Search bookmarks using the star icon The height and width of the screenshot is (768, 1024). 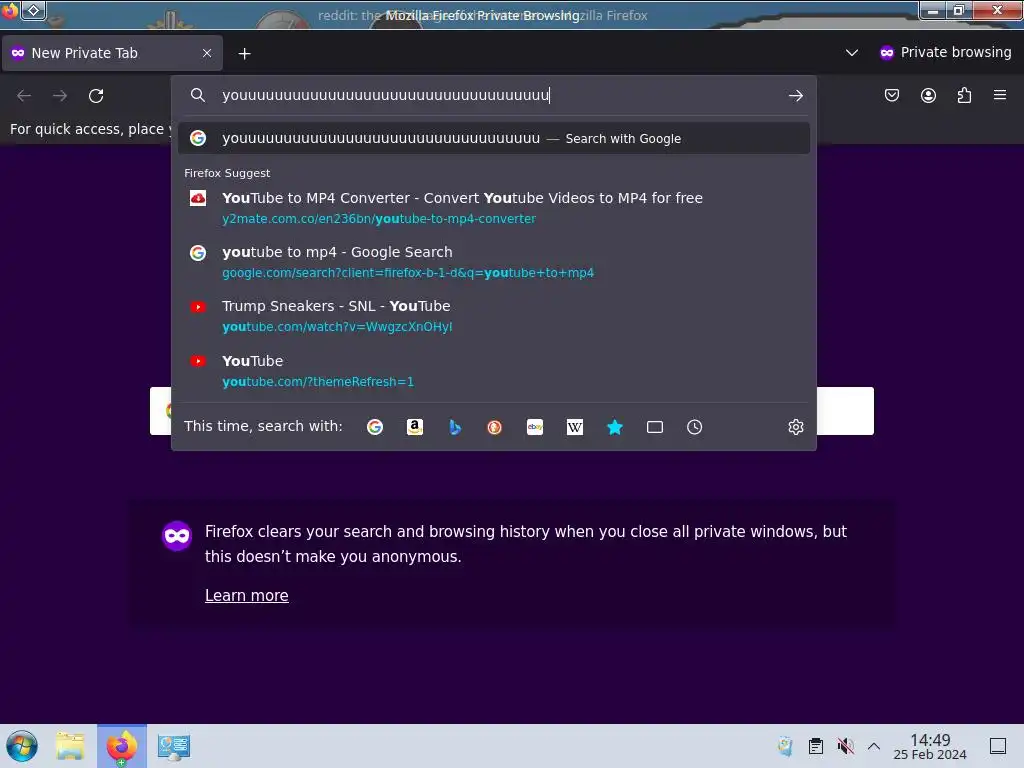pyautogui.click(x=615, y=427)
